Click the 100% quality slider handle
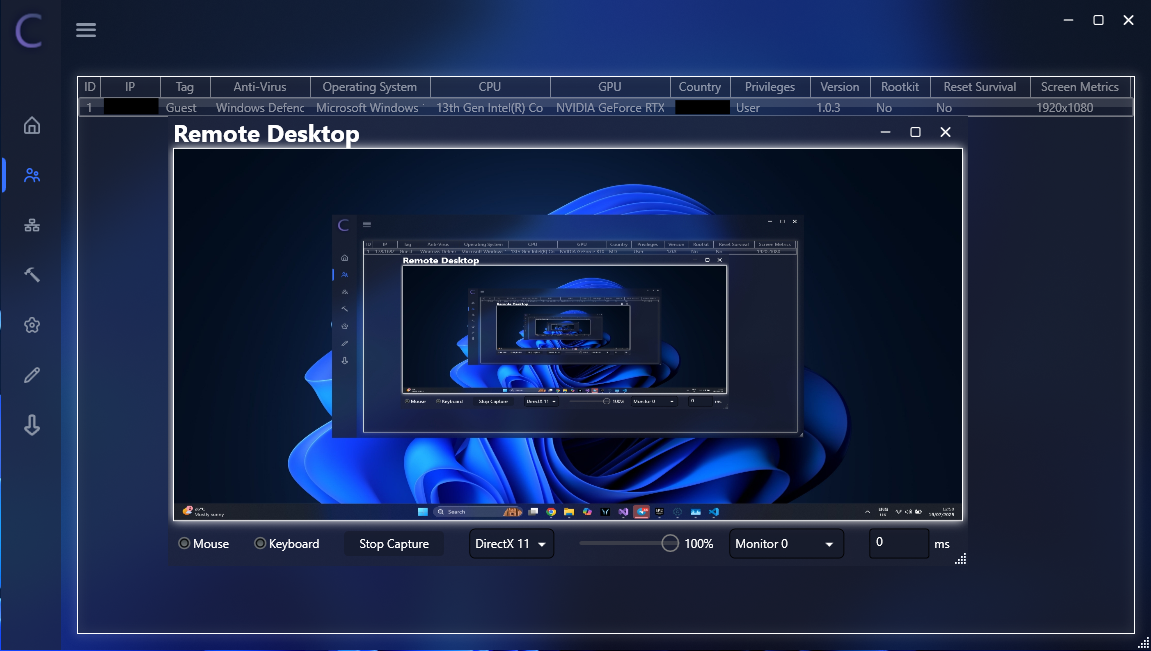 coord(670,543)
